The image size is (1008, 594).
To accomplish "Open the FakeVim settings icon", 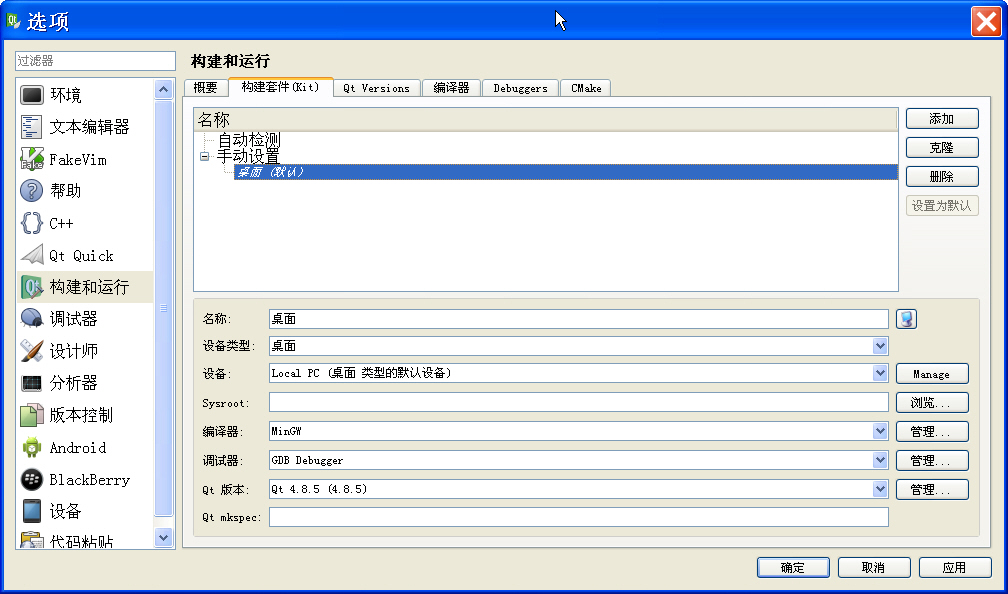I will click(32, 159).
